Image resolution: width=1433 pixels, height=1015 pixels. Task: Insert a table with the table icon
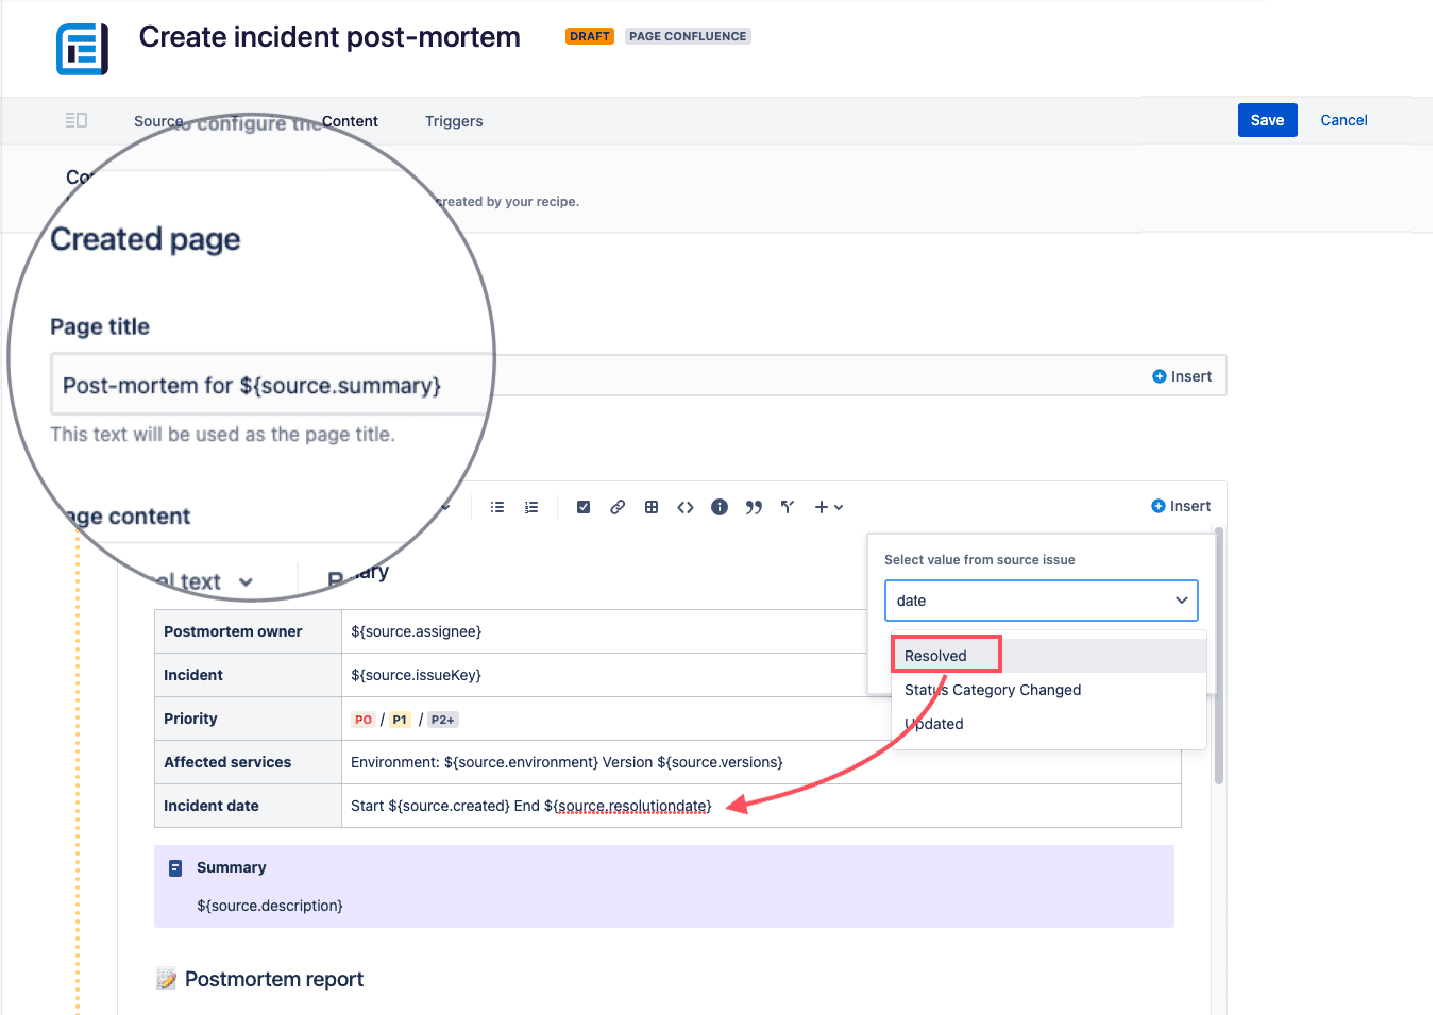(x=651, y=507)
